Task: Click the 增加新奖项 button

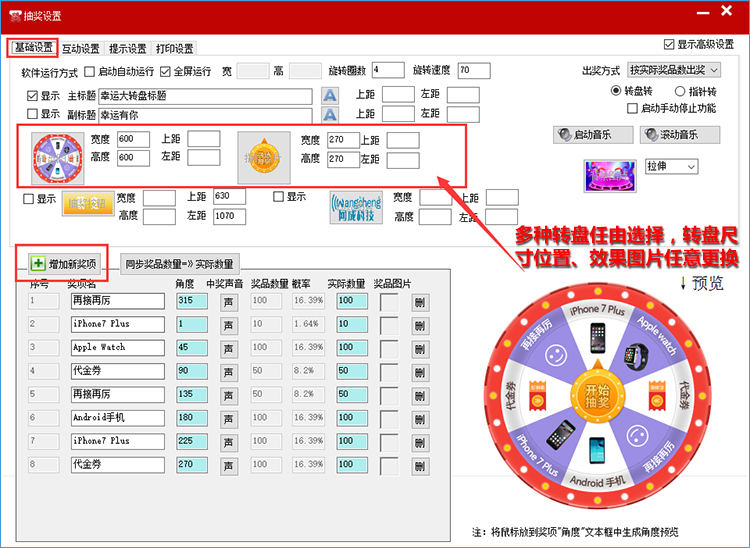Action: [65, 264]
